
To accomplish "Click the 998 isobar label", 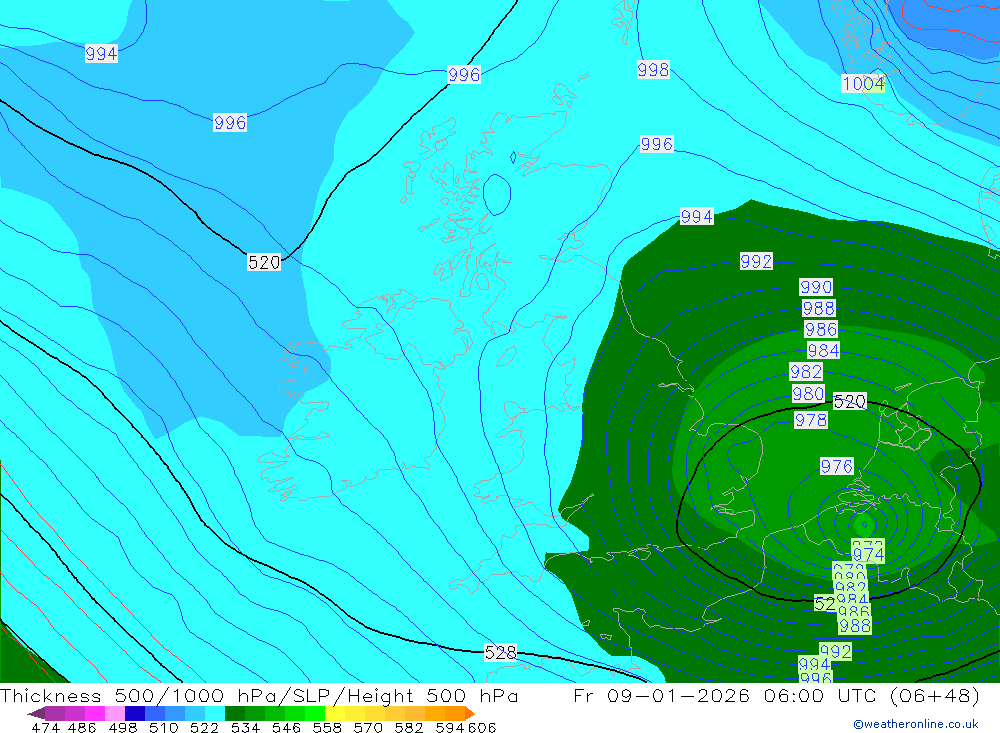I will click(x=653, y=70).
